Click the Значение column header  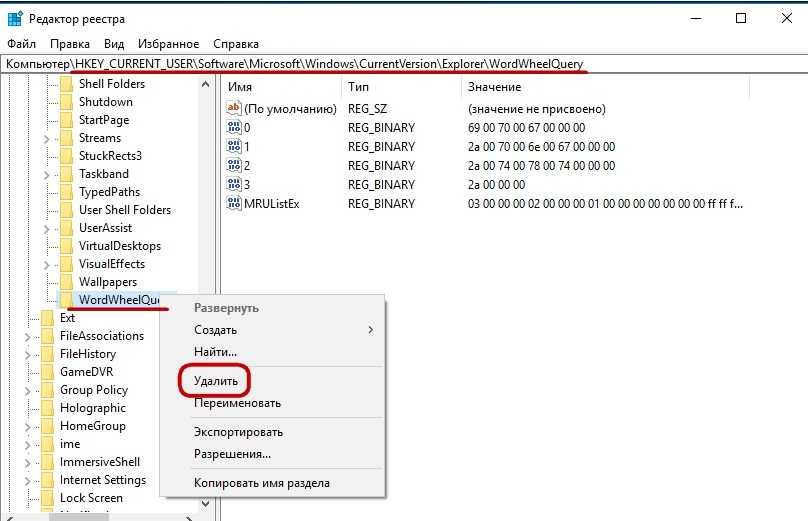pyautogui.click(x=494, y=87)
